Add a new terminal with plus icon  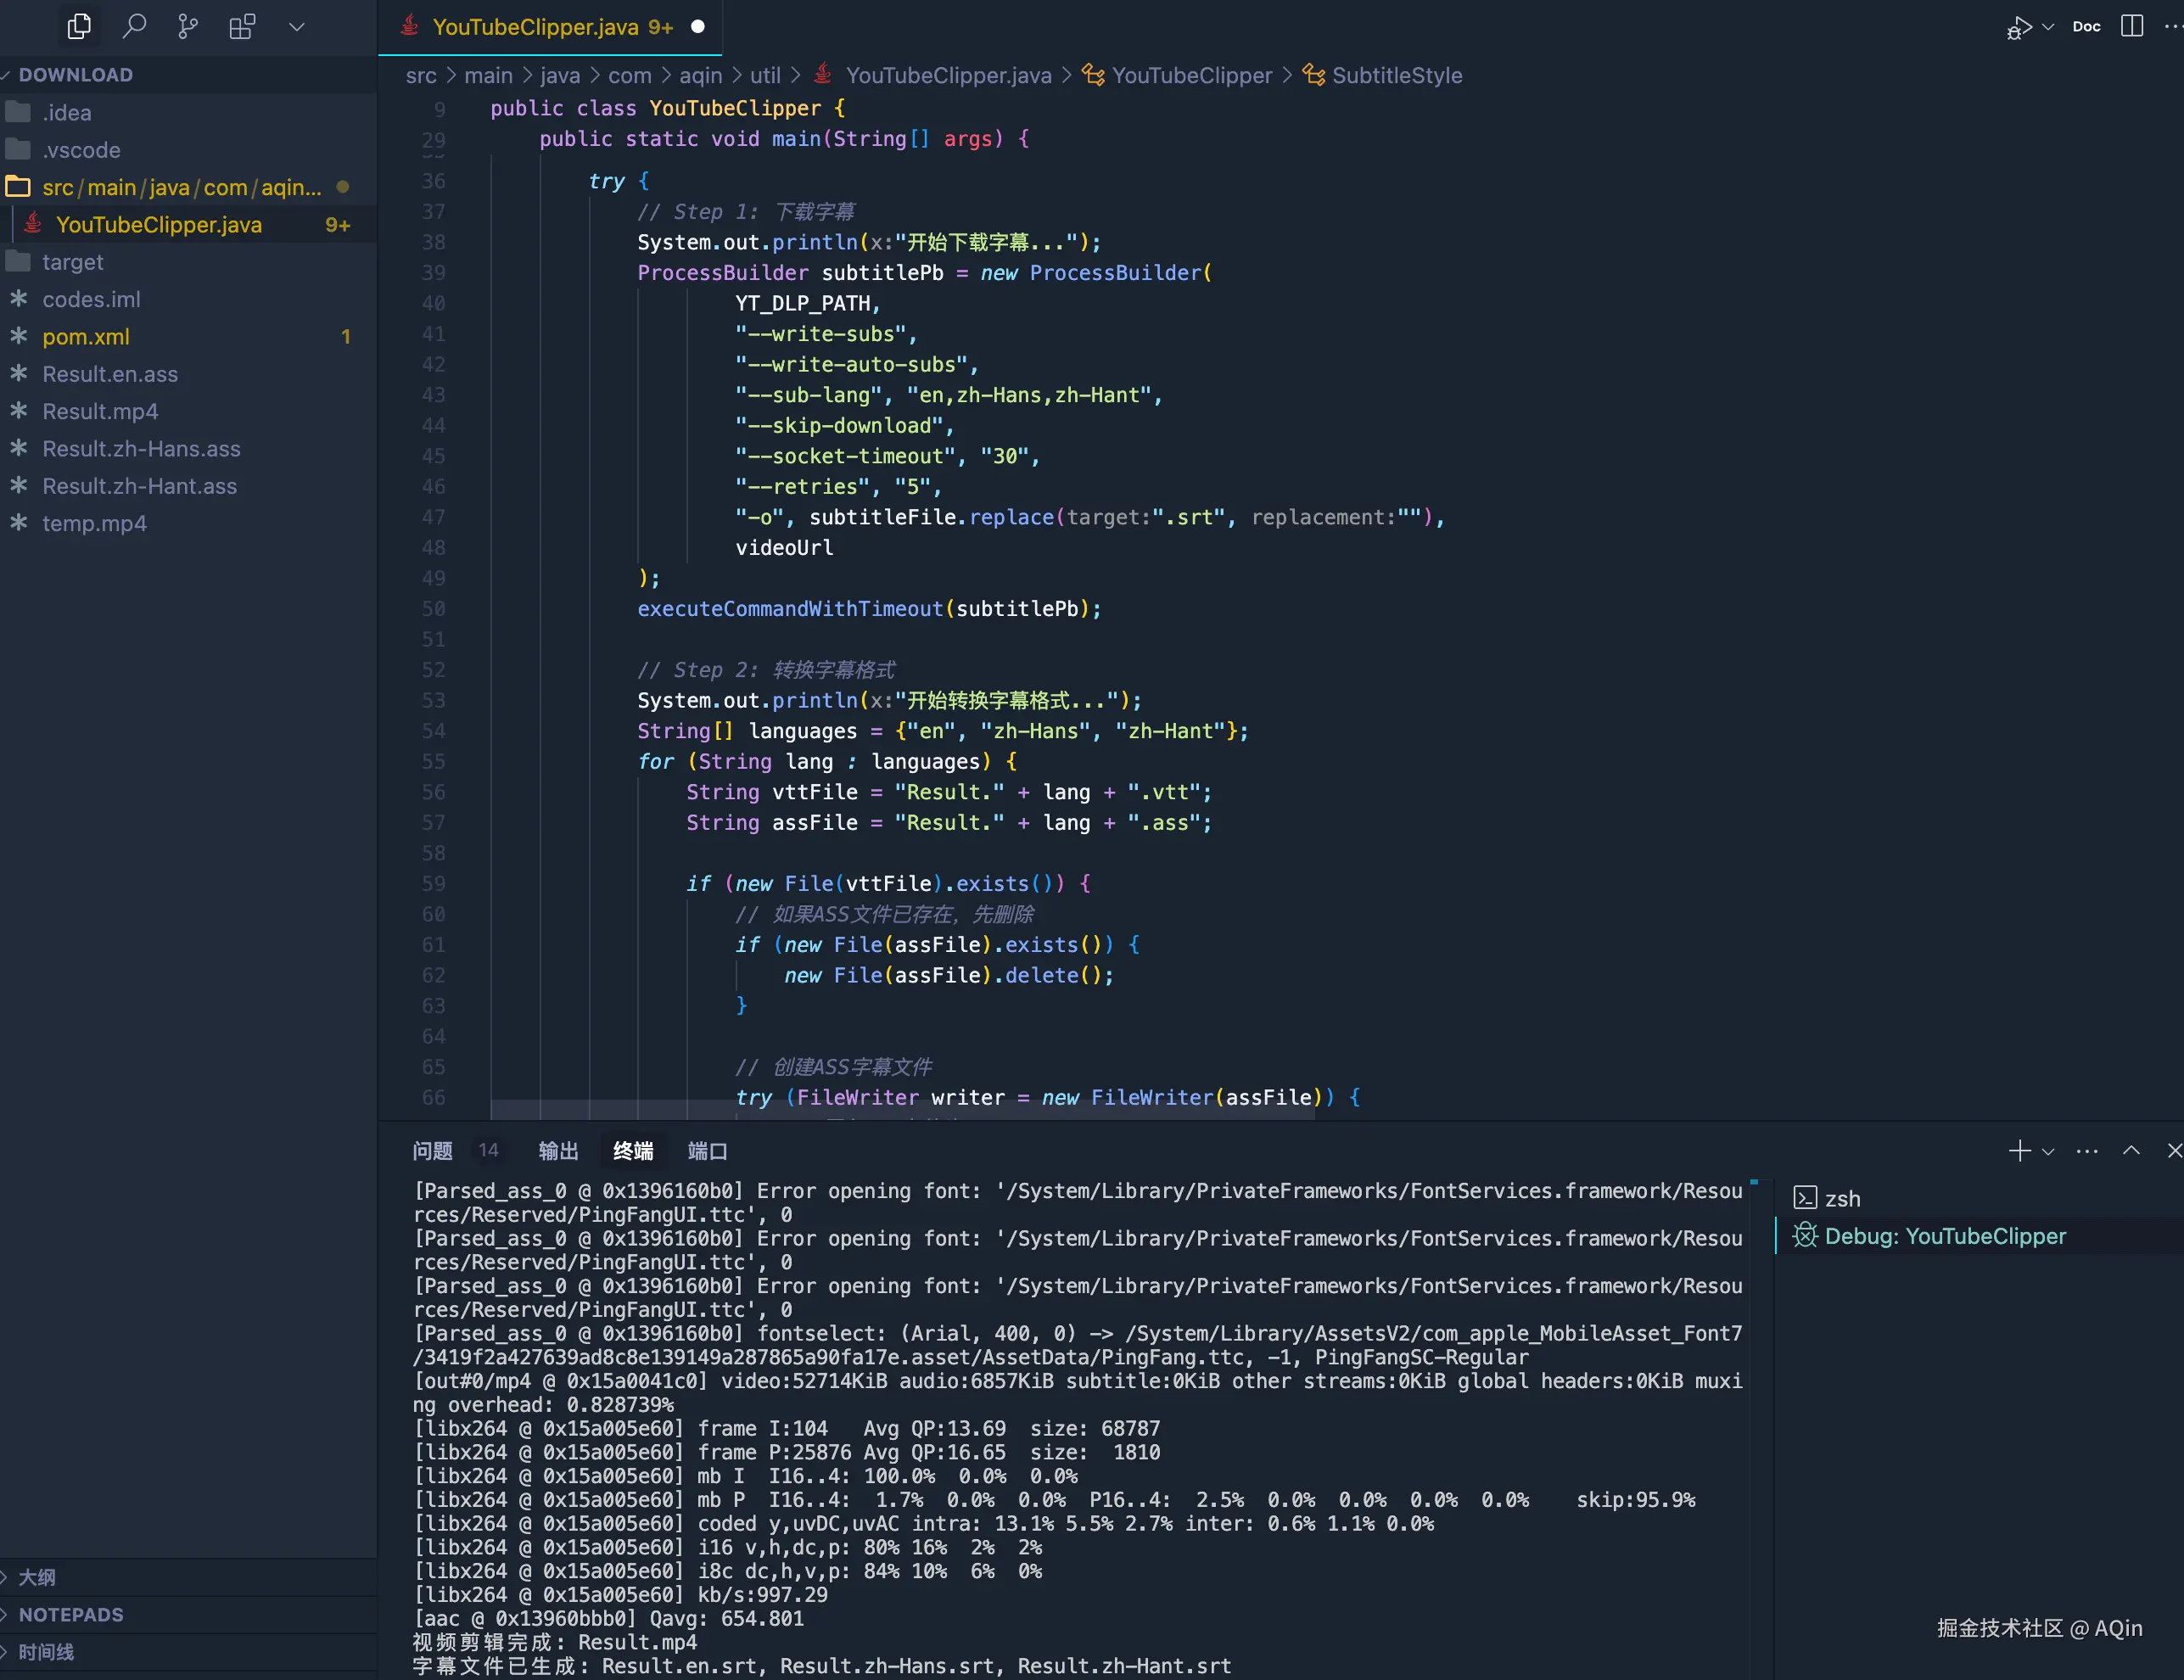(x=2019, y=1151)
